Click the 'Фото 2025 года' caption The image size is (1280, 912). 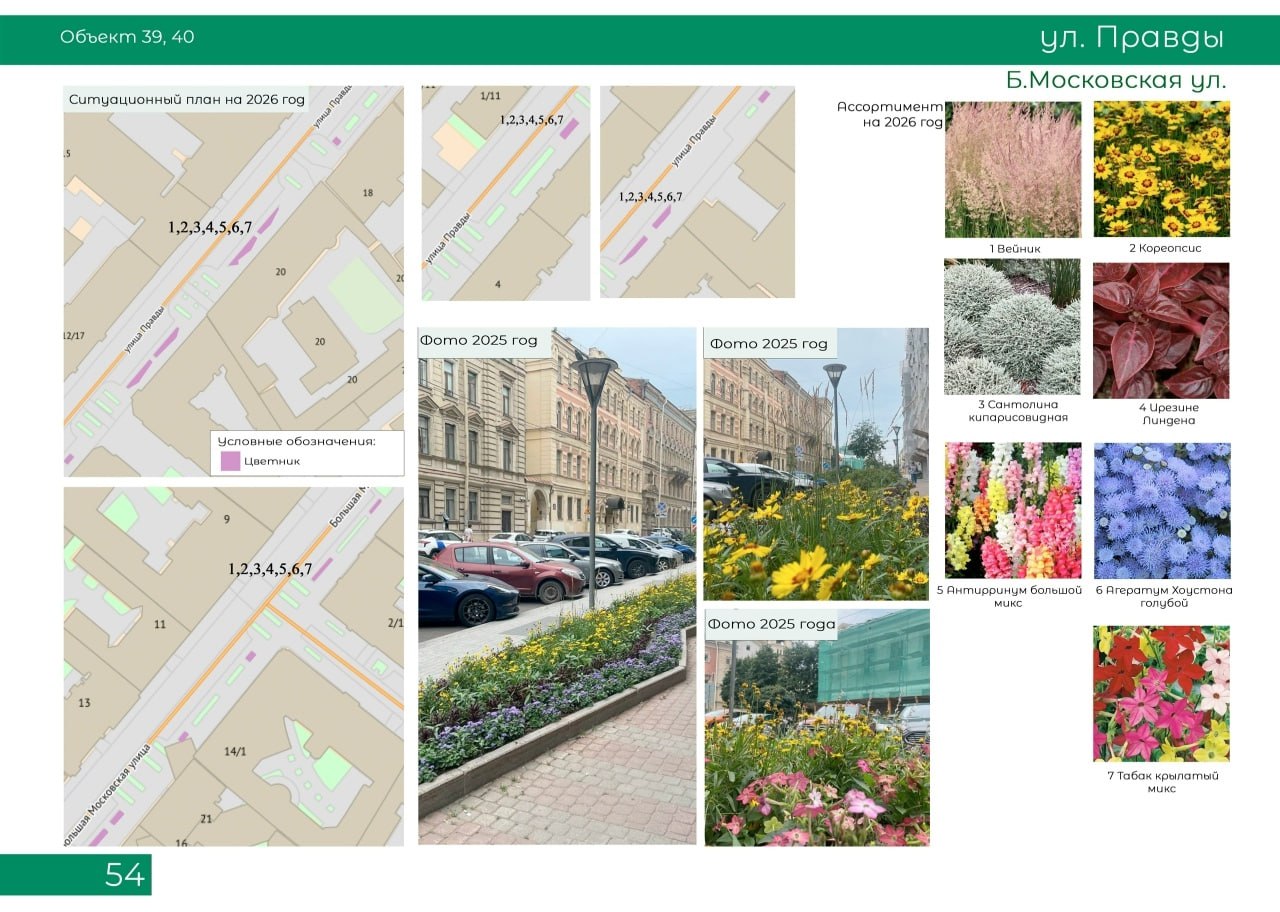(767, 624)
